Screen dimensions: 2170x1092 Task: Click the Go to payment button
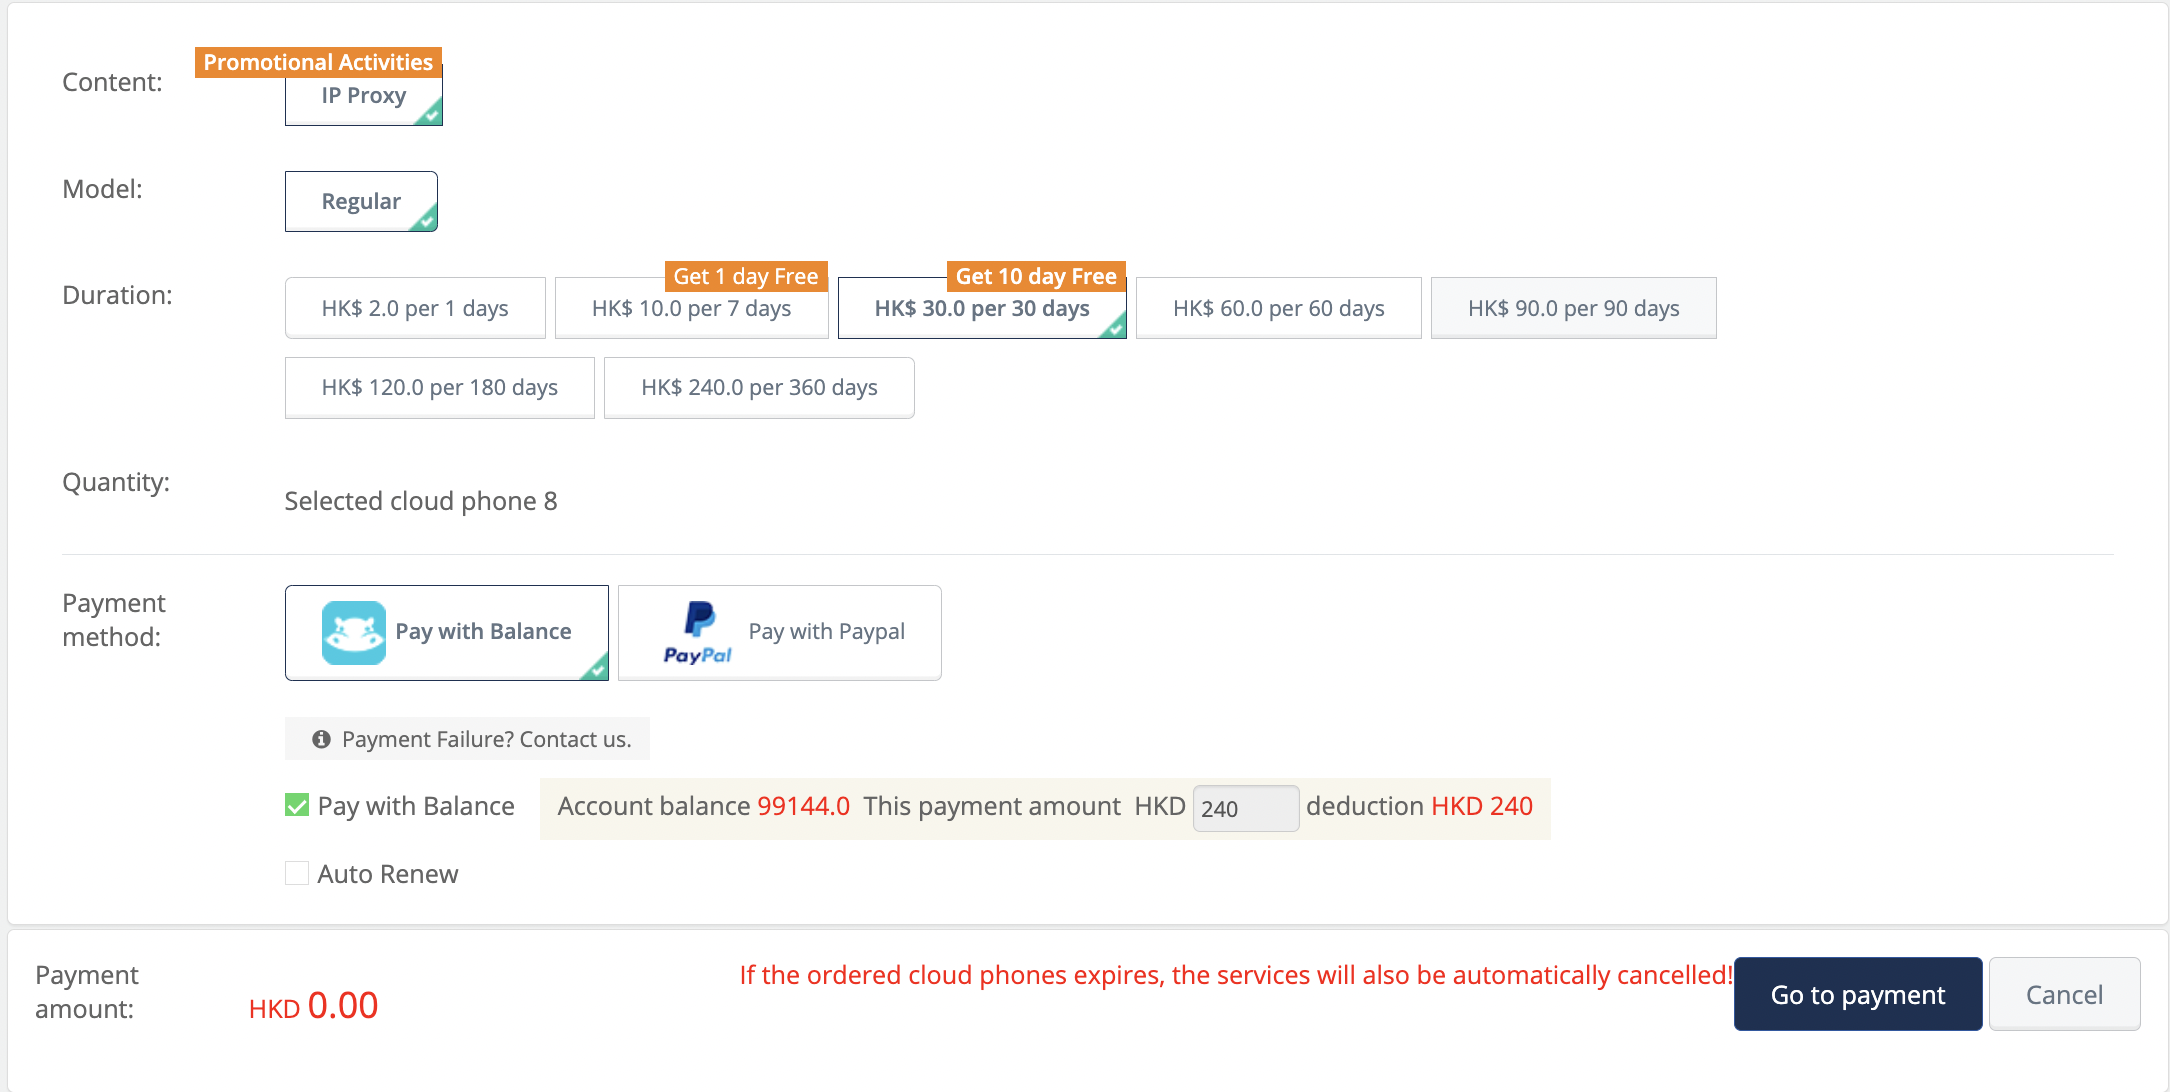pyautogui.click(x=1857, y=995)
